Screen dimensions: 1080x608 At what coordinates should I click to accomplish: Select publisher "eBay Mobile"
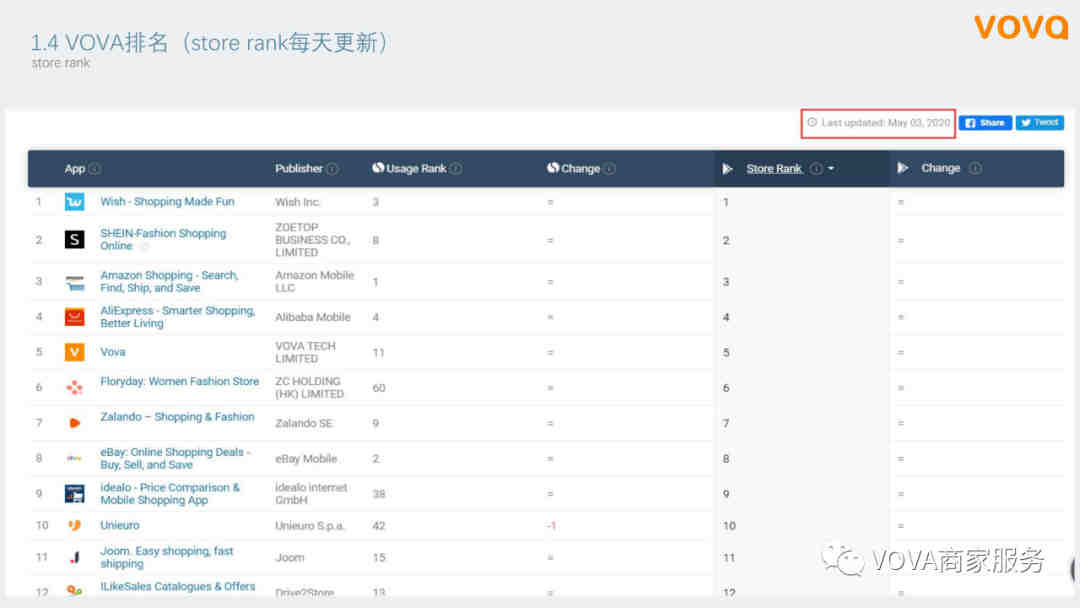tap(306, 459)
